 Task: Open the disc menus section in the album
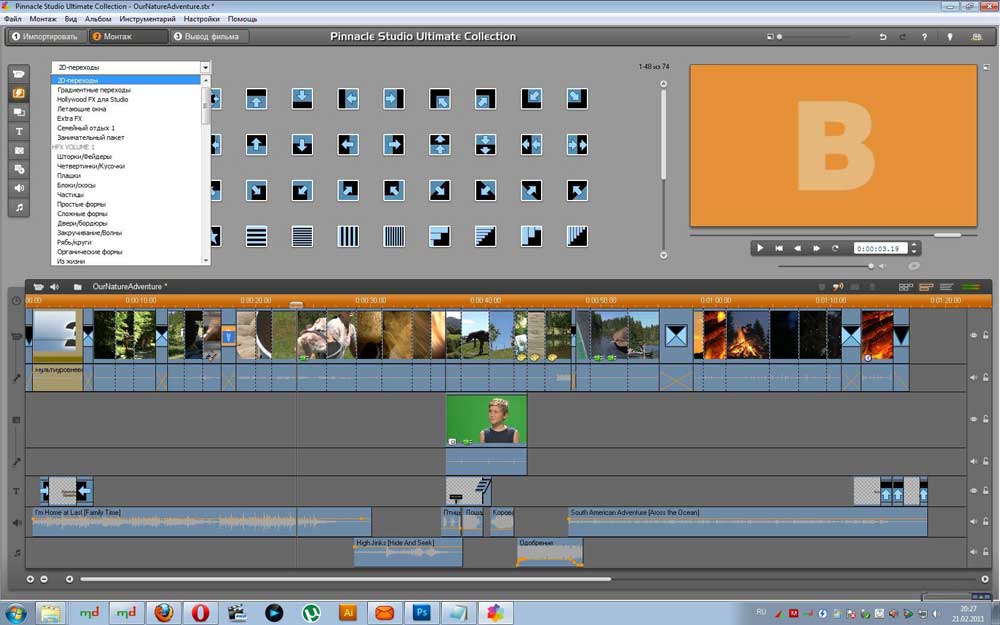tap(18, 169)
